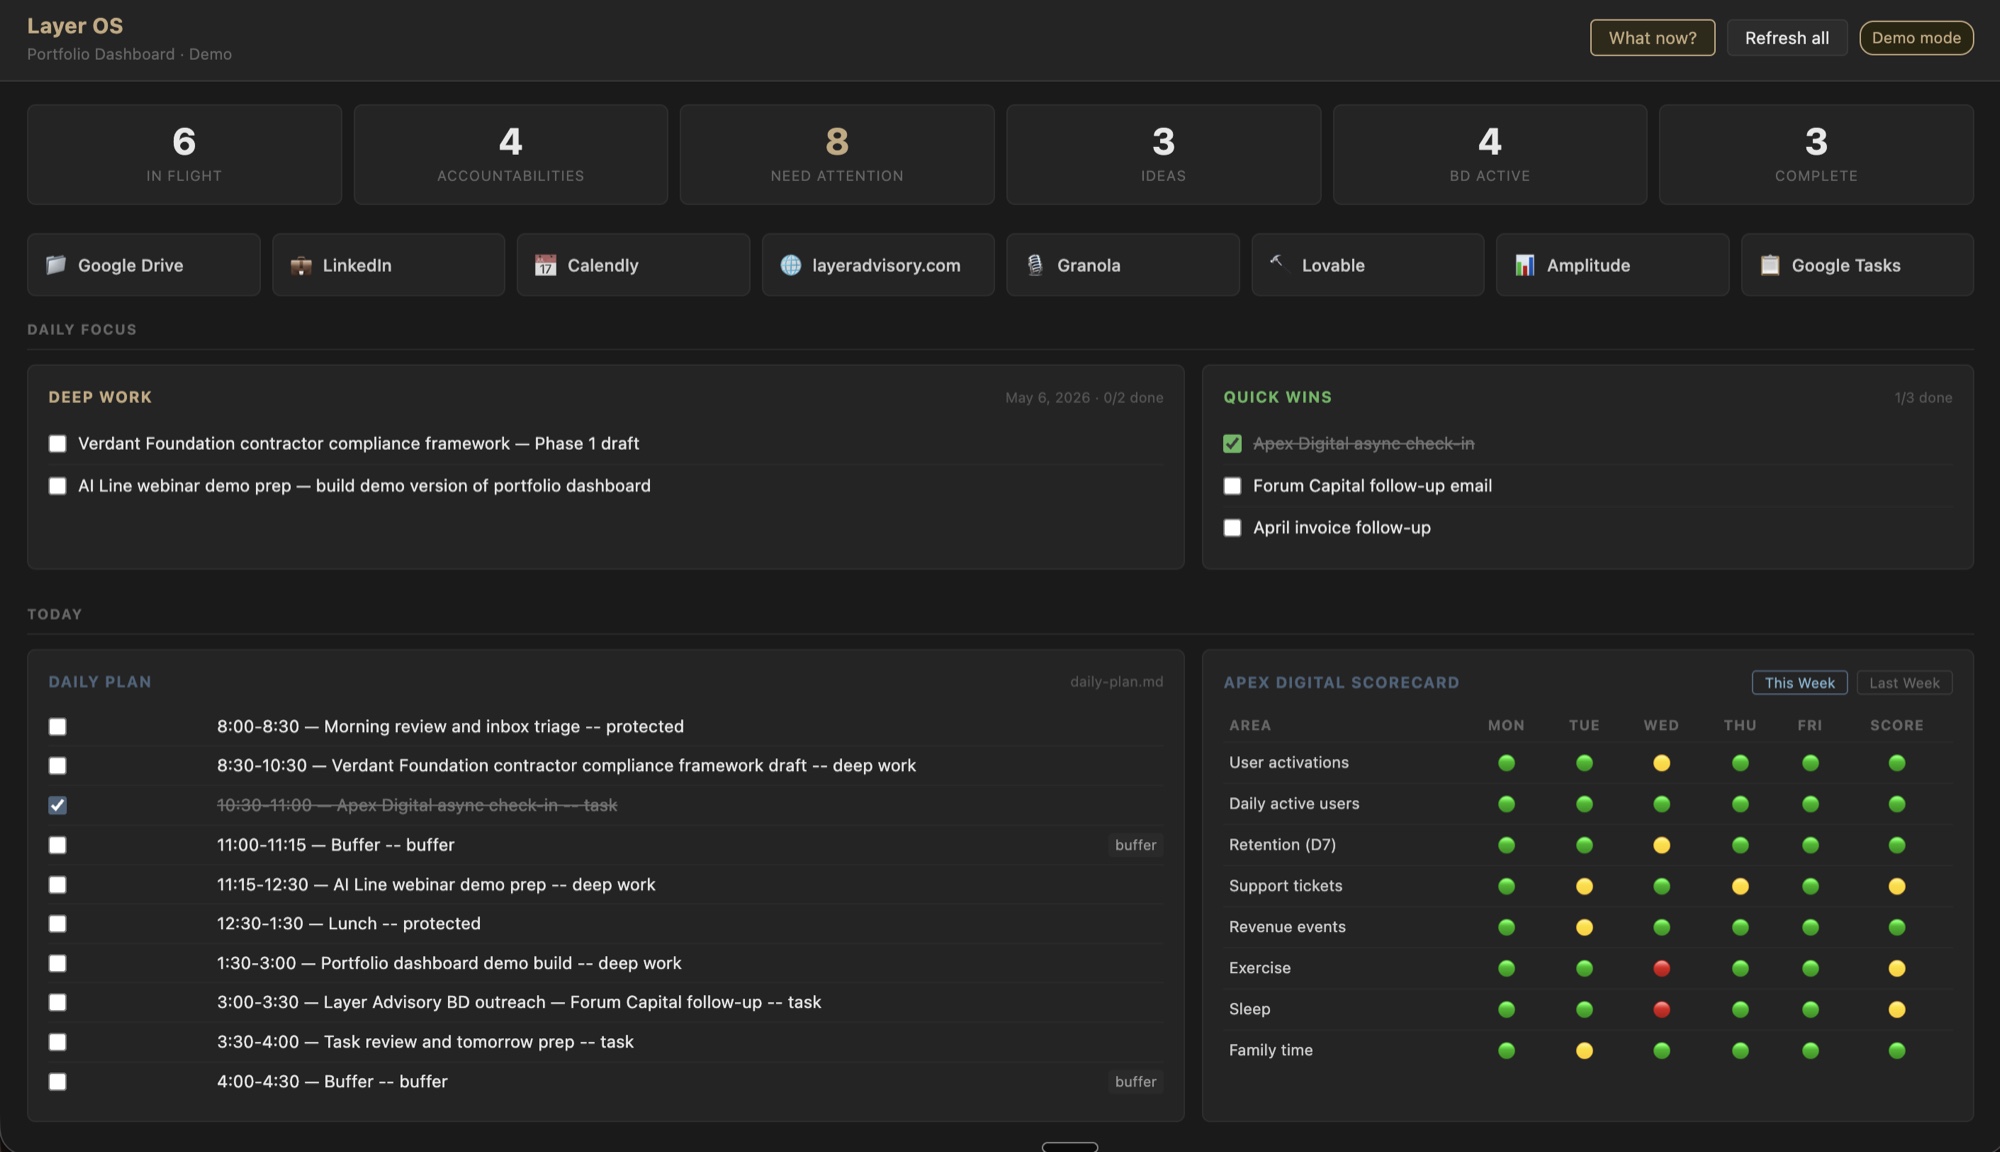Click the Refresh all button

pyautogui.click(x=1786, y=38)
